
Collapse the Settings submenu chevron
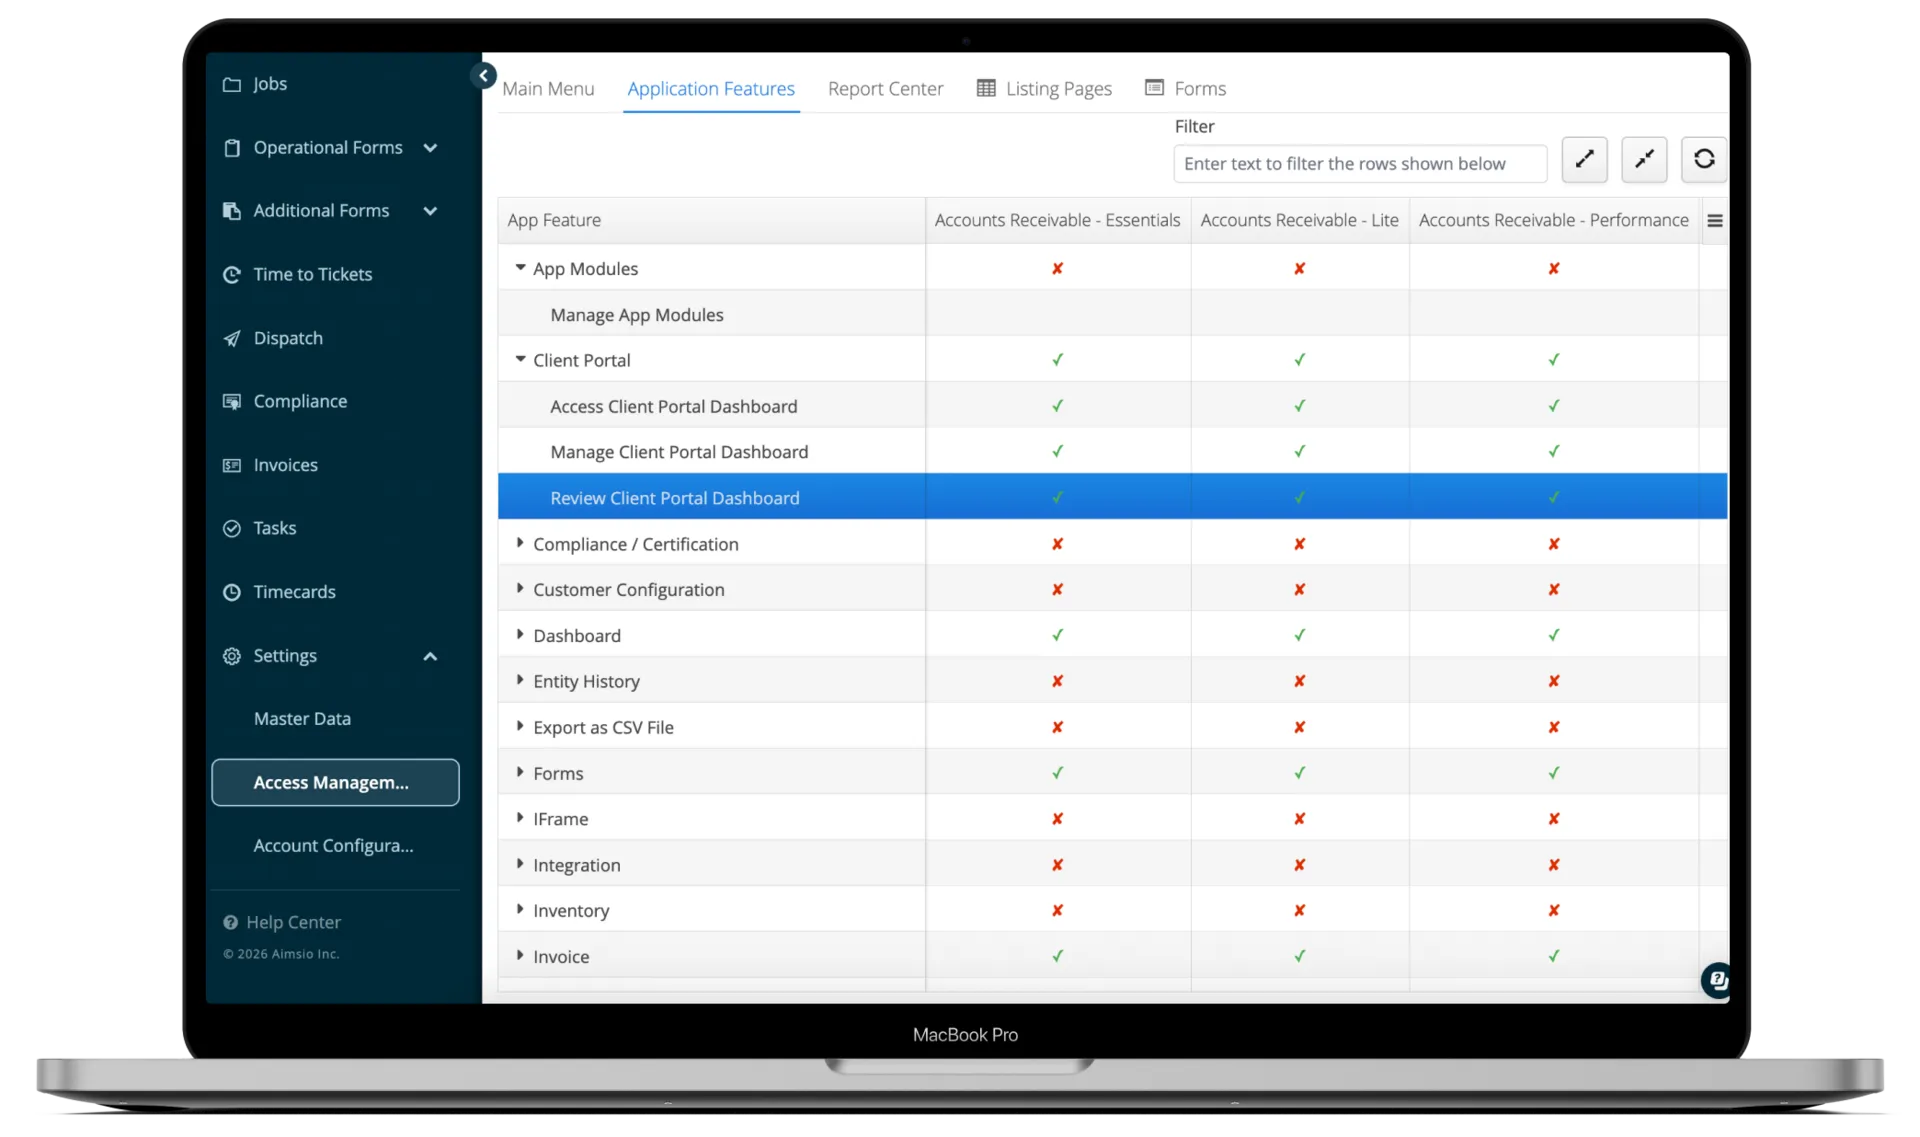tap(430, 656)
